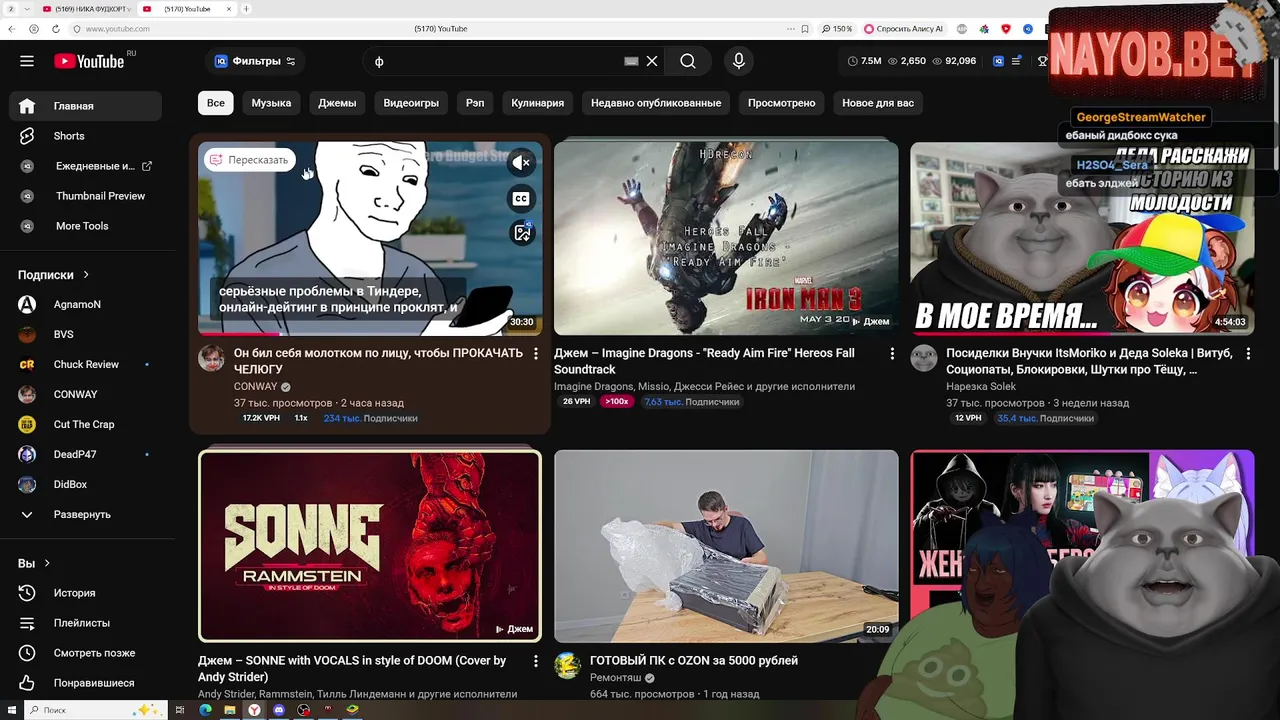Play the SONNE Rammstein thumbnail
Screen dimensions: 1280x720
(370, 546)
